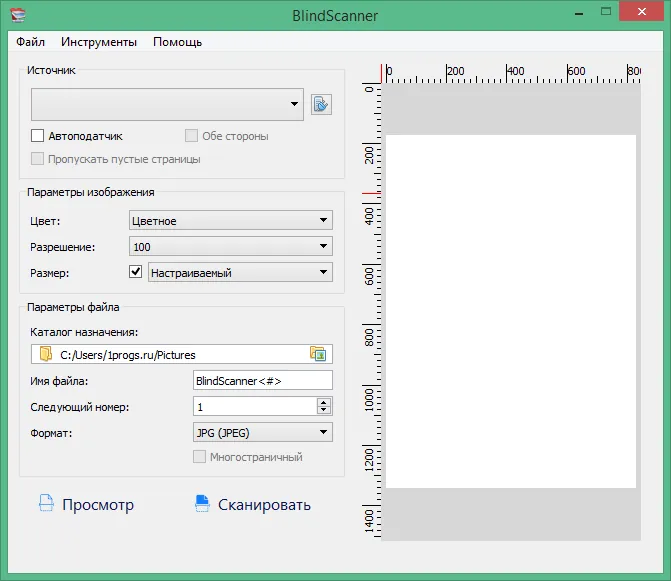Open the Формат dropdown showing JPG (JPEG)
This screenshot has height=581, width=671.
[263, 432]
